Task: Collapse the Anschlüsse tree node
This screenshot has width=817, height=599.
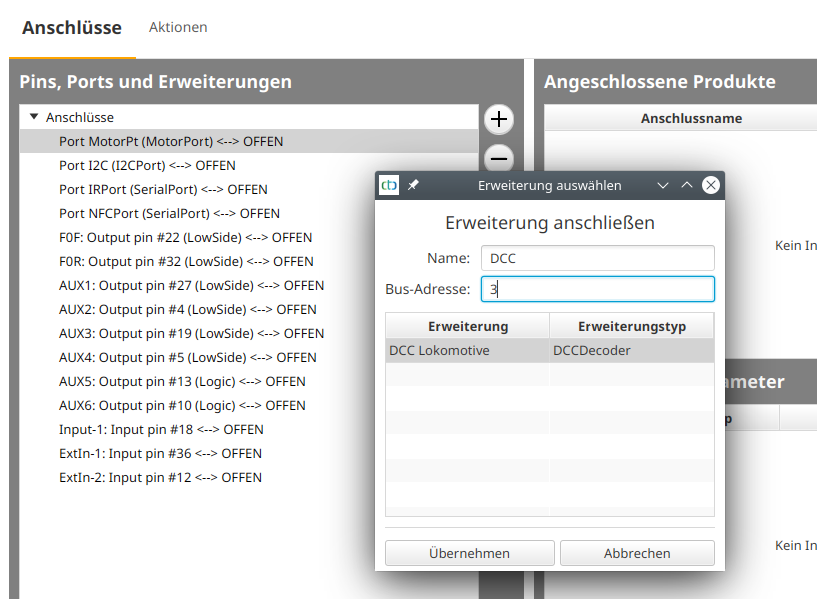Action: 34,117
